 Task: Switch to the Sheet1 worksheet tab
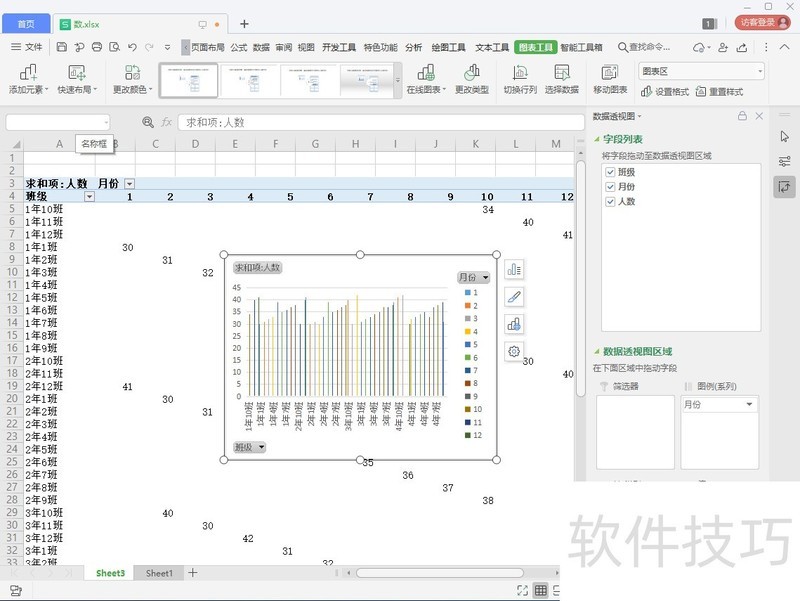[158, 573]
